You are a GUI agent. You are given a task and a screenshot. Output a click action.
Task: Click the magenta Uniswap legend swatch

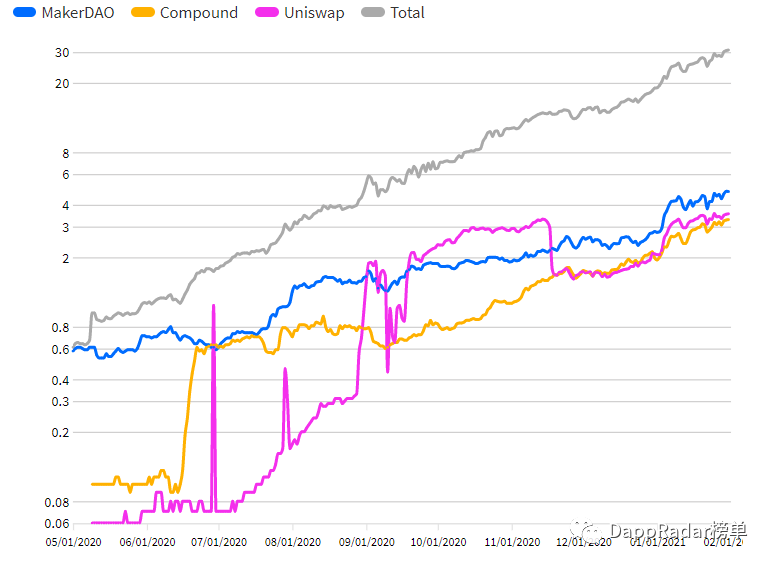point(267,13)
